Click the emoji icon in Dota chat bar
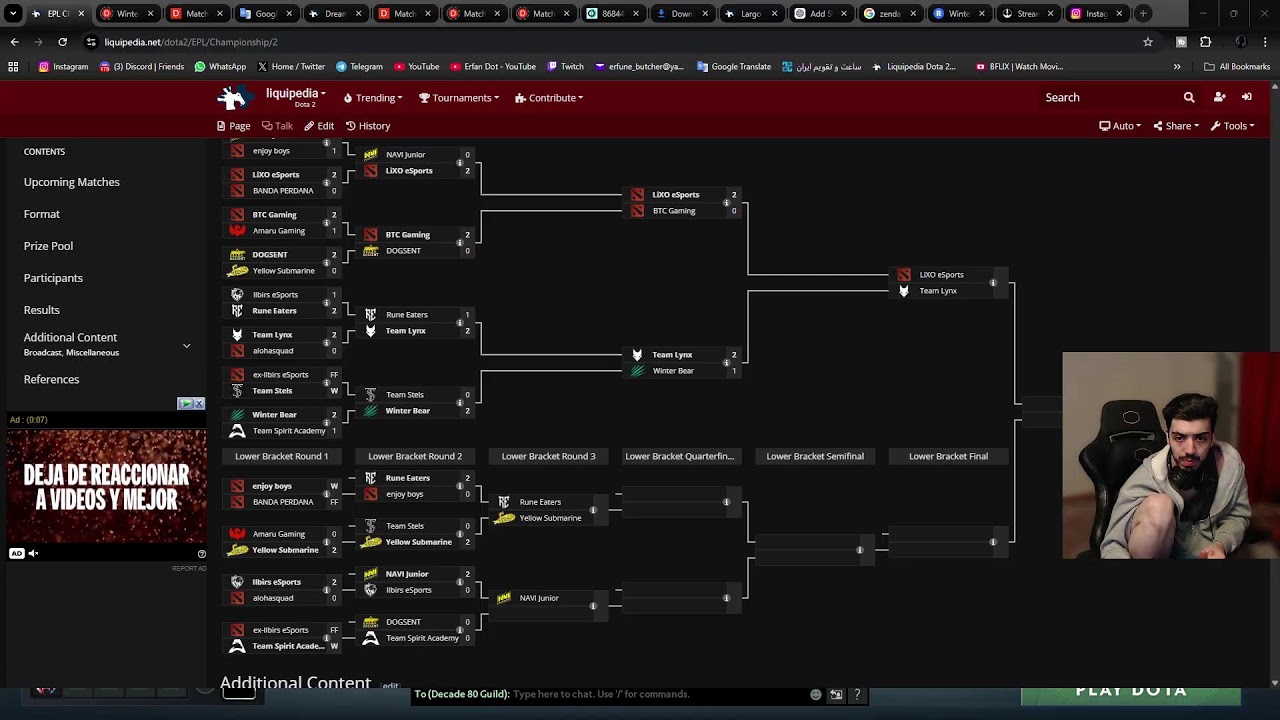Image resolution: width=1280 pixels, height=720 pixels. (816, 694)
